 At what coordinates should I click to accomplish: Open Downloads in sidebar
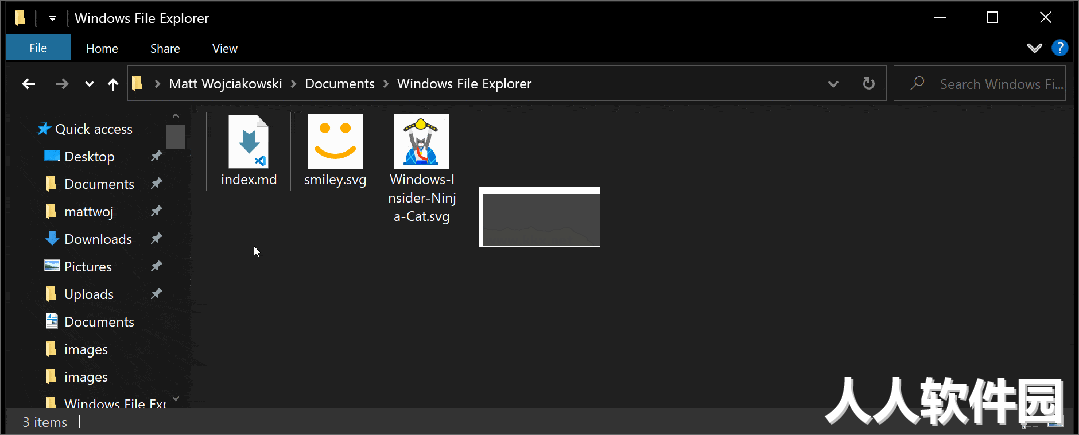tap(98, 240)
